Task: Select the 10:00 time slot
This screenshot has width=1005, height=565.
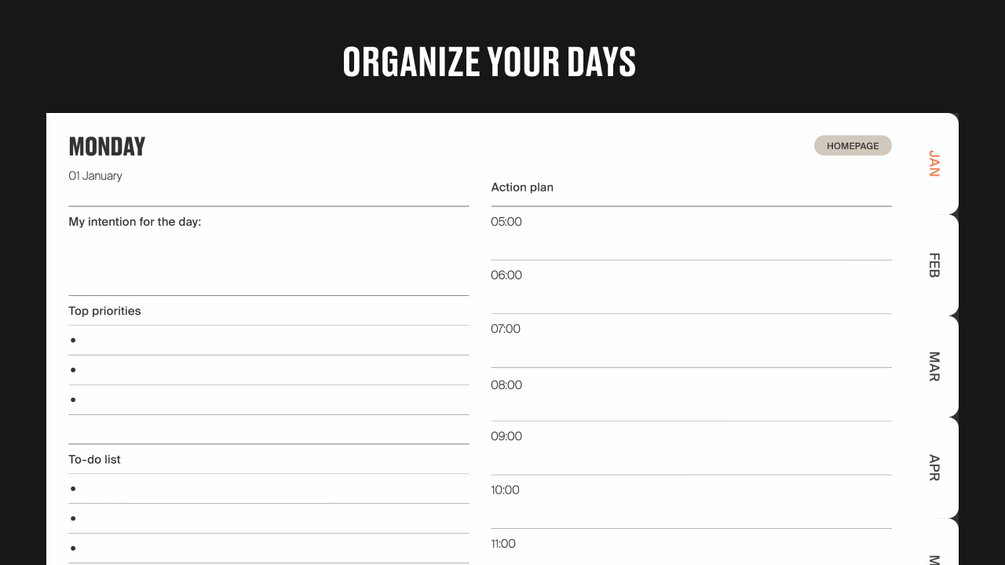Action: click(x=690, y=502)
